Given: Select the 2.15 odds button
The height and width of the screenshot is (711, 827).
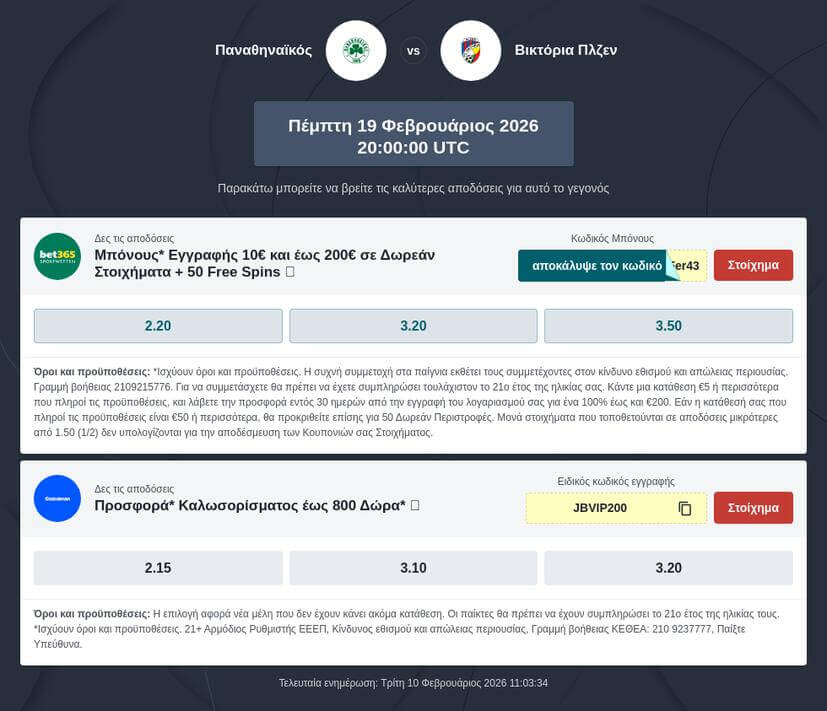Looking at the screenshot, I should tap(158, 568).
